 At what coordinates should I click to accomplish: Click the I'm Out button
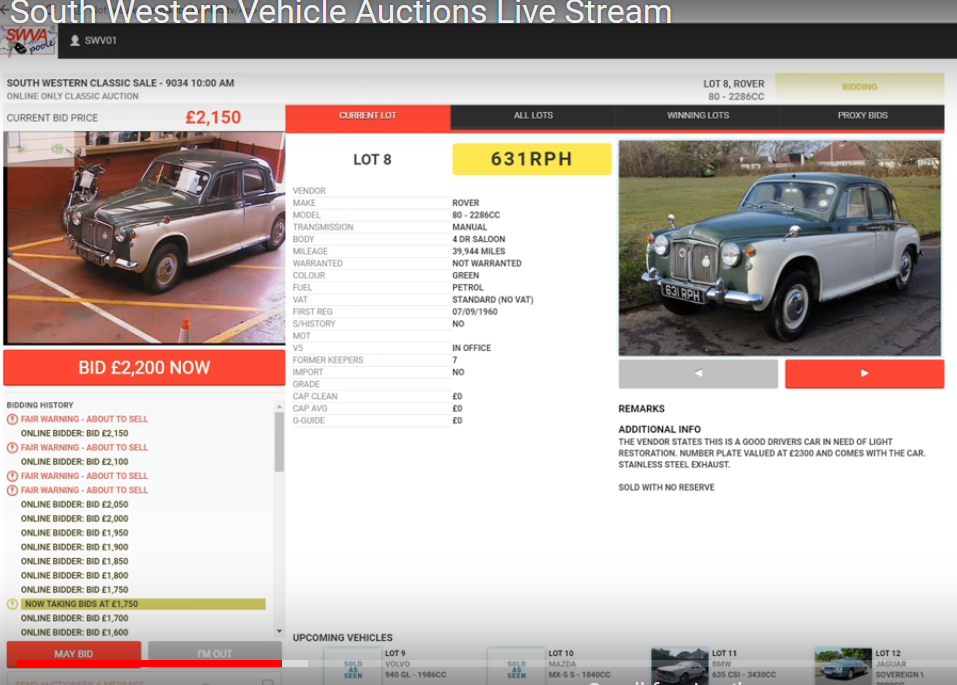pyautogui.click(x=215, y=654)
